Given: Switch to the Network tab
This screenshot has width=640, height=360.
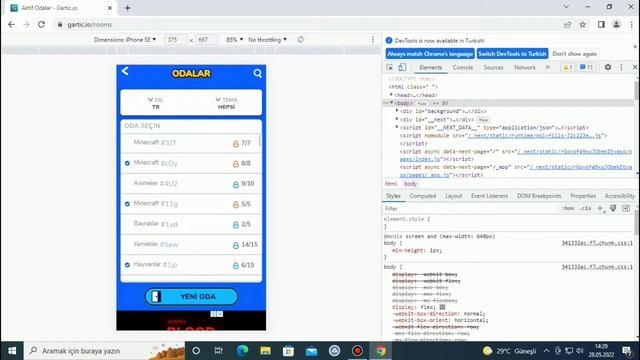Looking at the screenshot, I should [525, 68].
